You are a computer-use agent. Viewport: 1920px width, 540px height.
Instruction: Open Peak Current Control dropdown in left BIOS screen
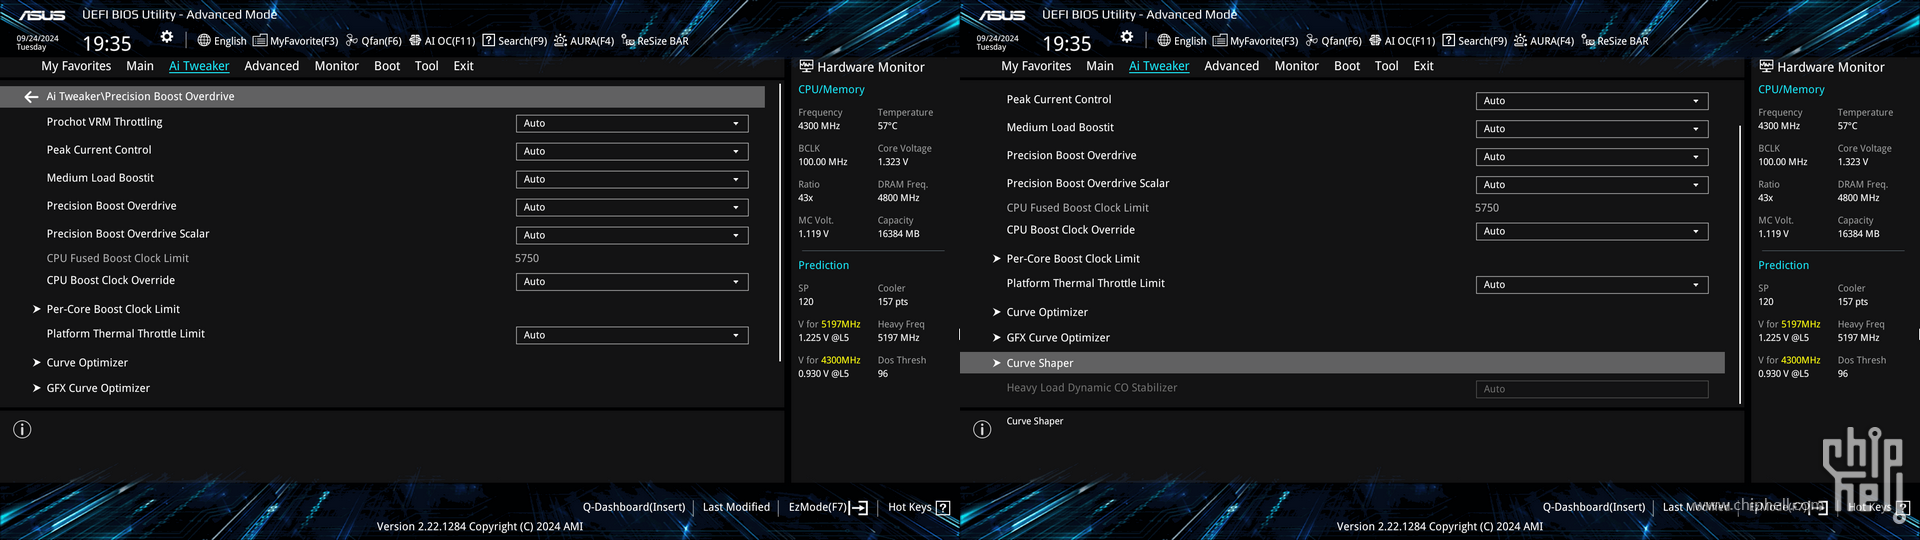click(632, 152)
